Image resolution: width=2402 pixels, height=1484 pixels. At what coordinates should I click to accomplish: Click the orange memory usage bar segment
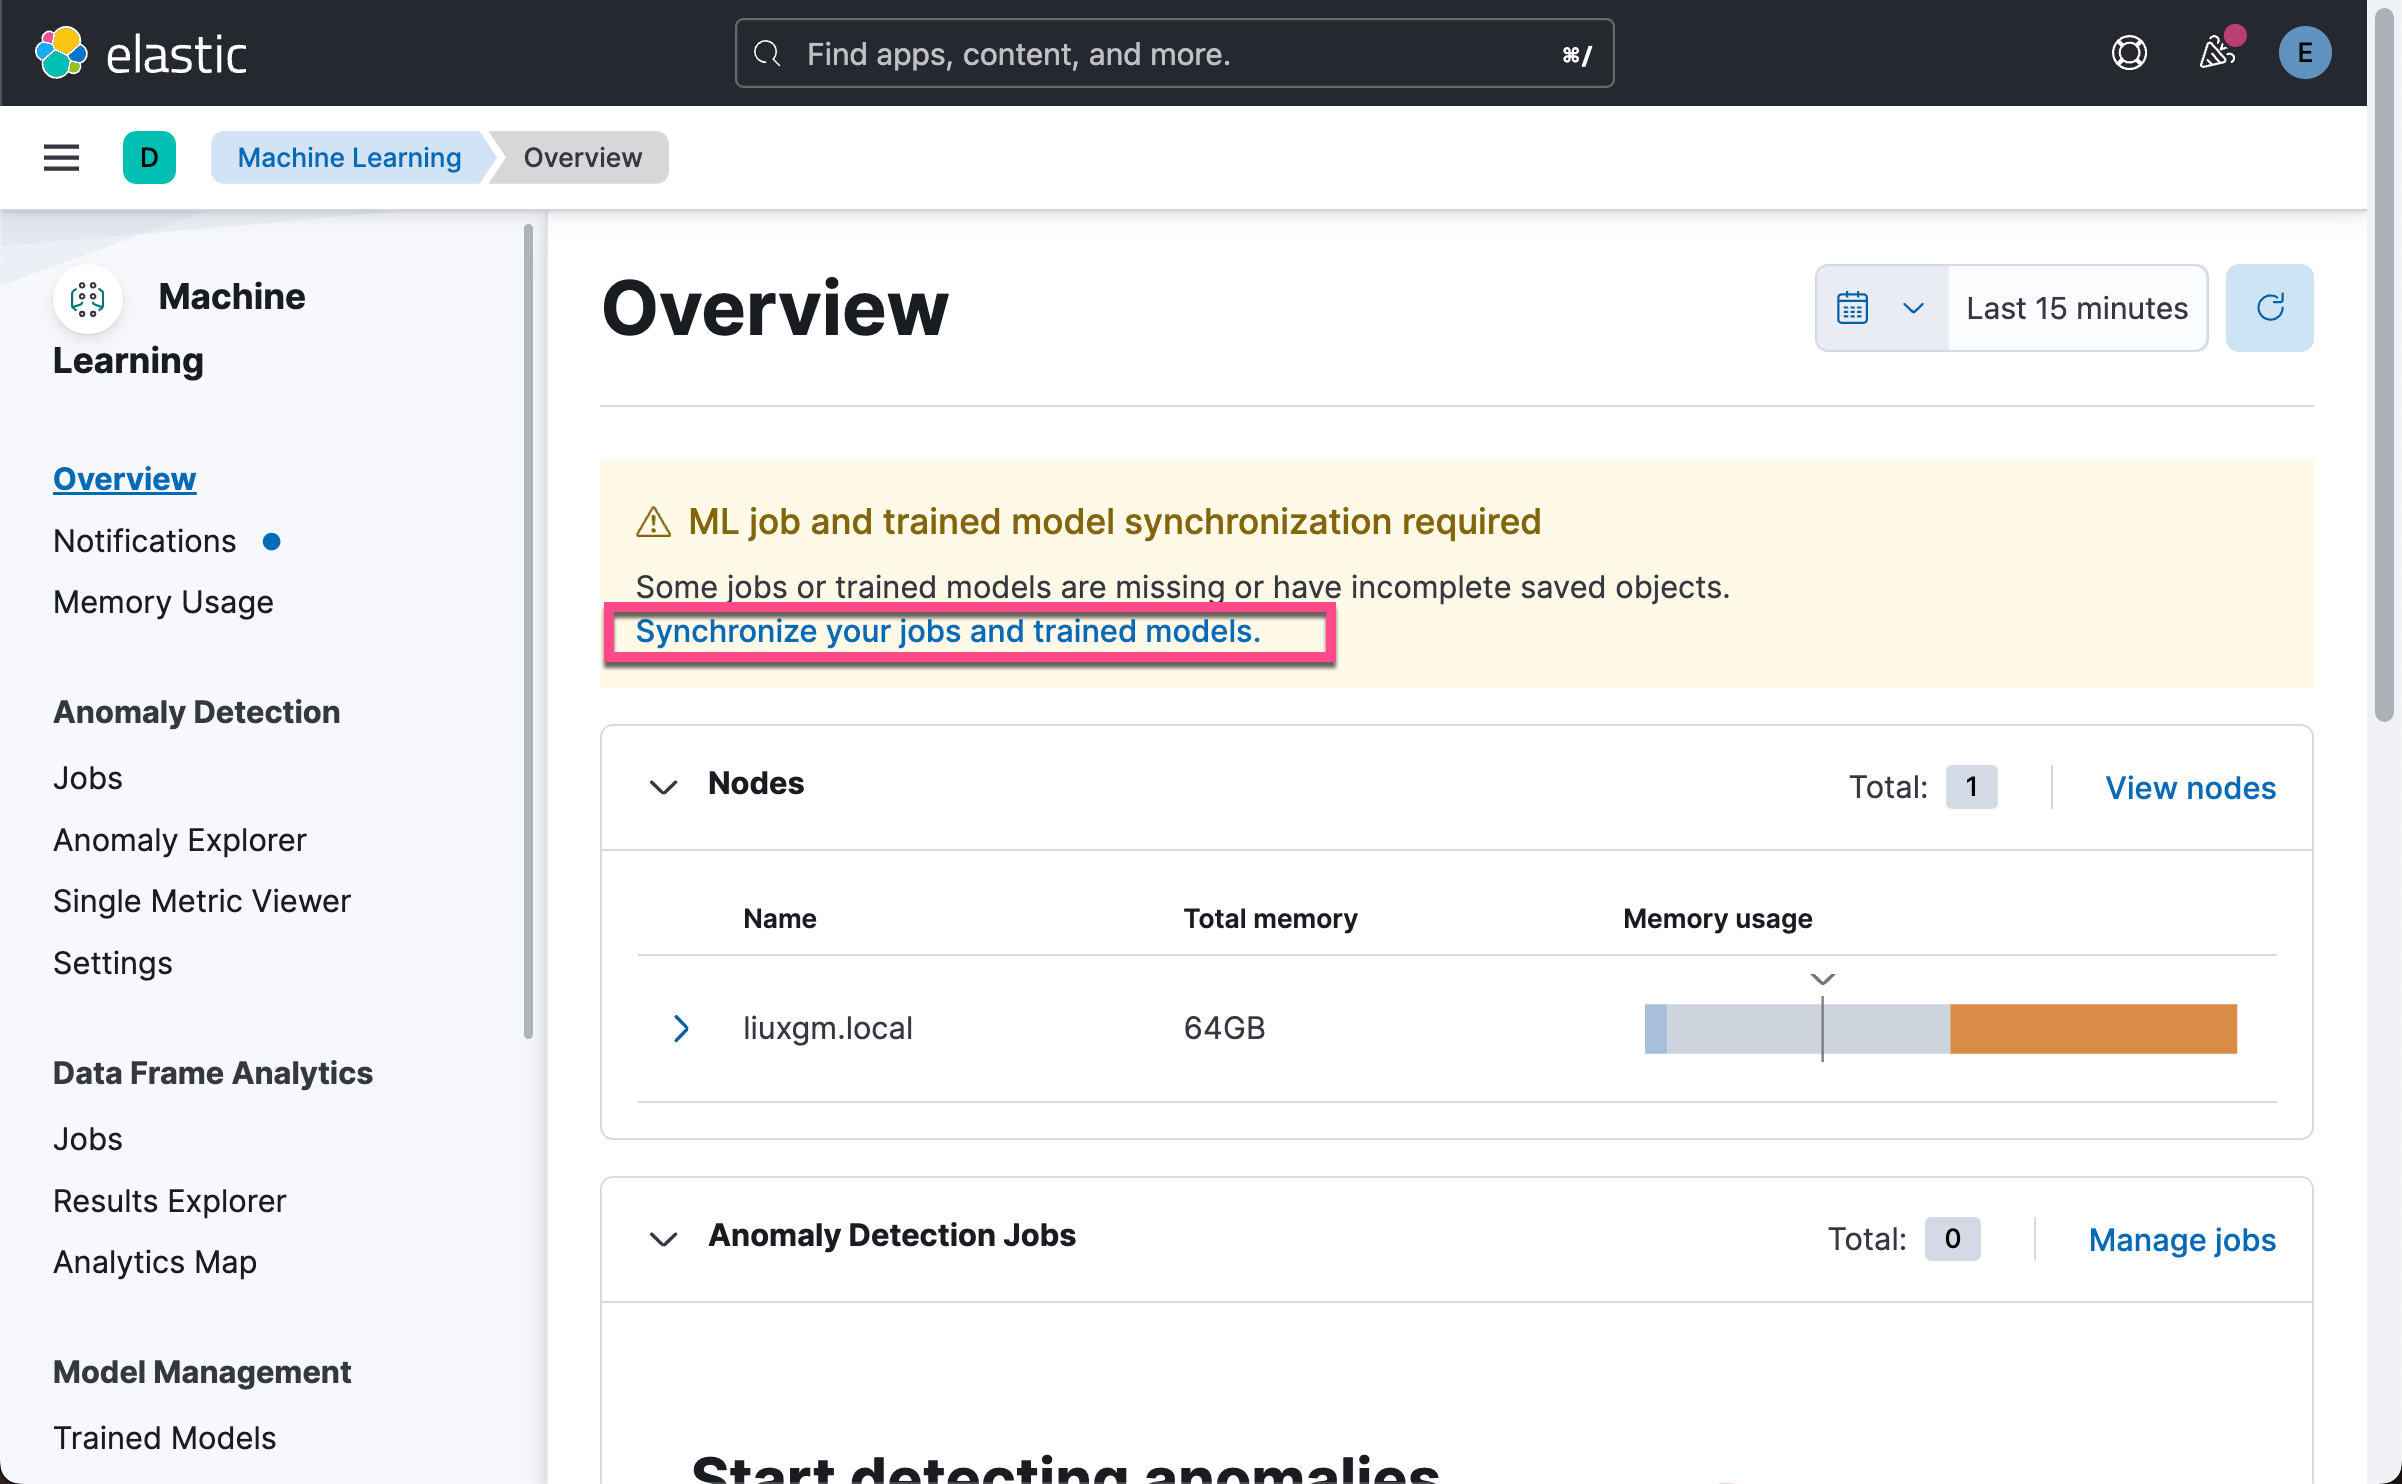2092,1028
